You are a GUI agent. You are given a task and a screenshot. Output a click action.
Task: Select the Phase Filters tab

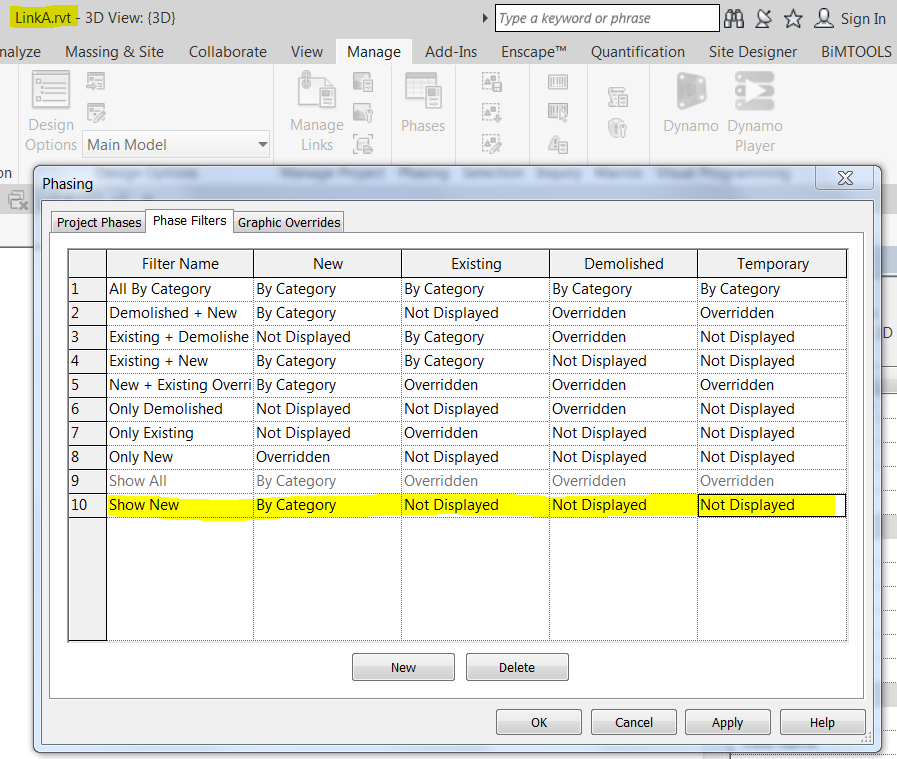(x=189, y=221)
